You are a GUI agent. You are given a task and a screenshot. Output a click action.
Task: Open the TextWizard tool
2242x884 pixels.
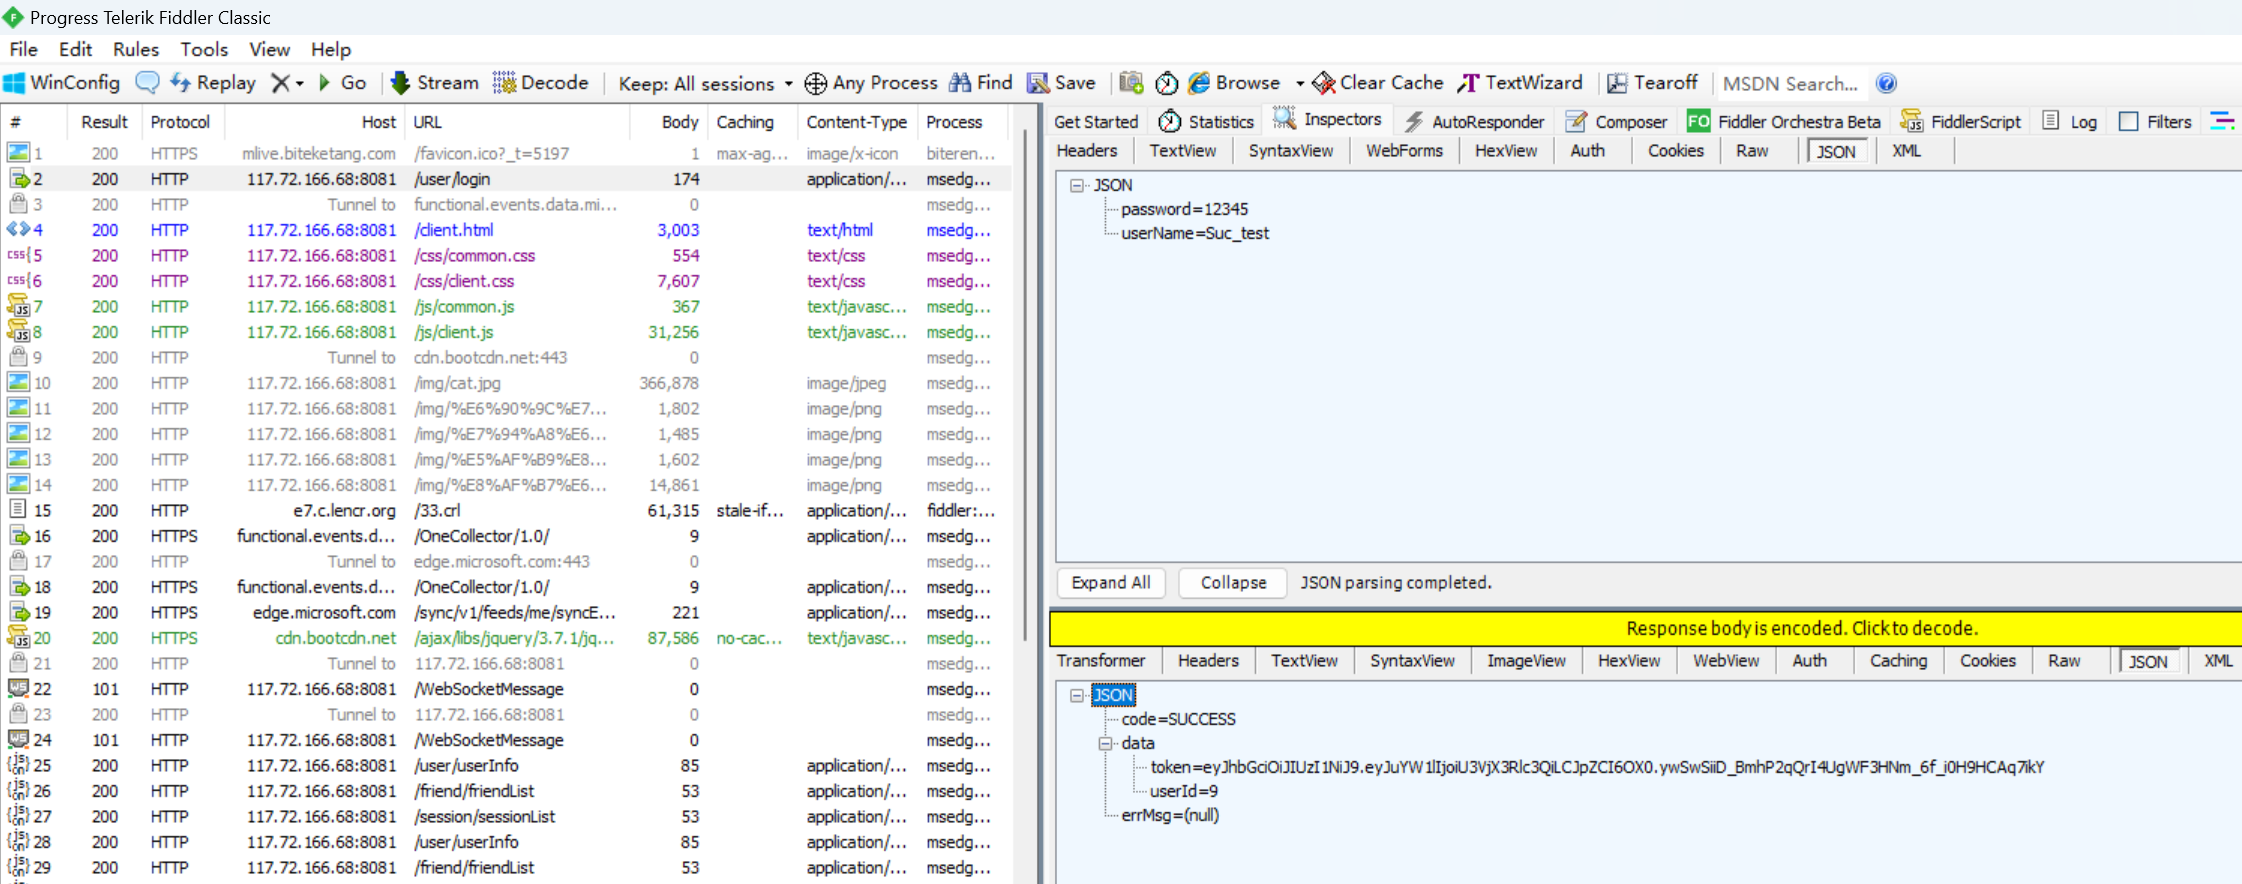coord(1520,83)
